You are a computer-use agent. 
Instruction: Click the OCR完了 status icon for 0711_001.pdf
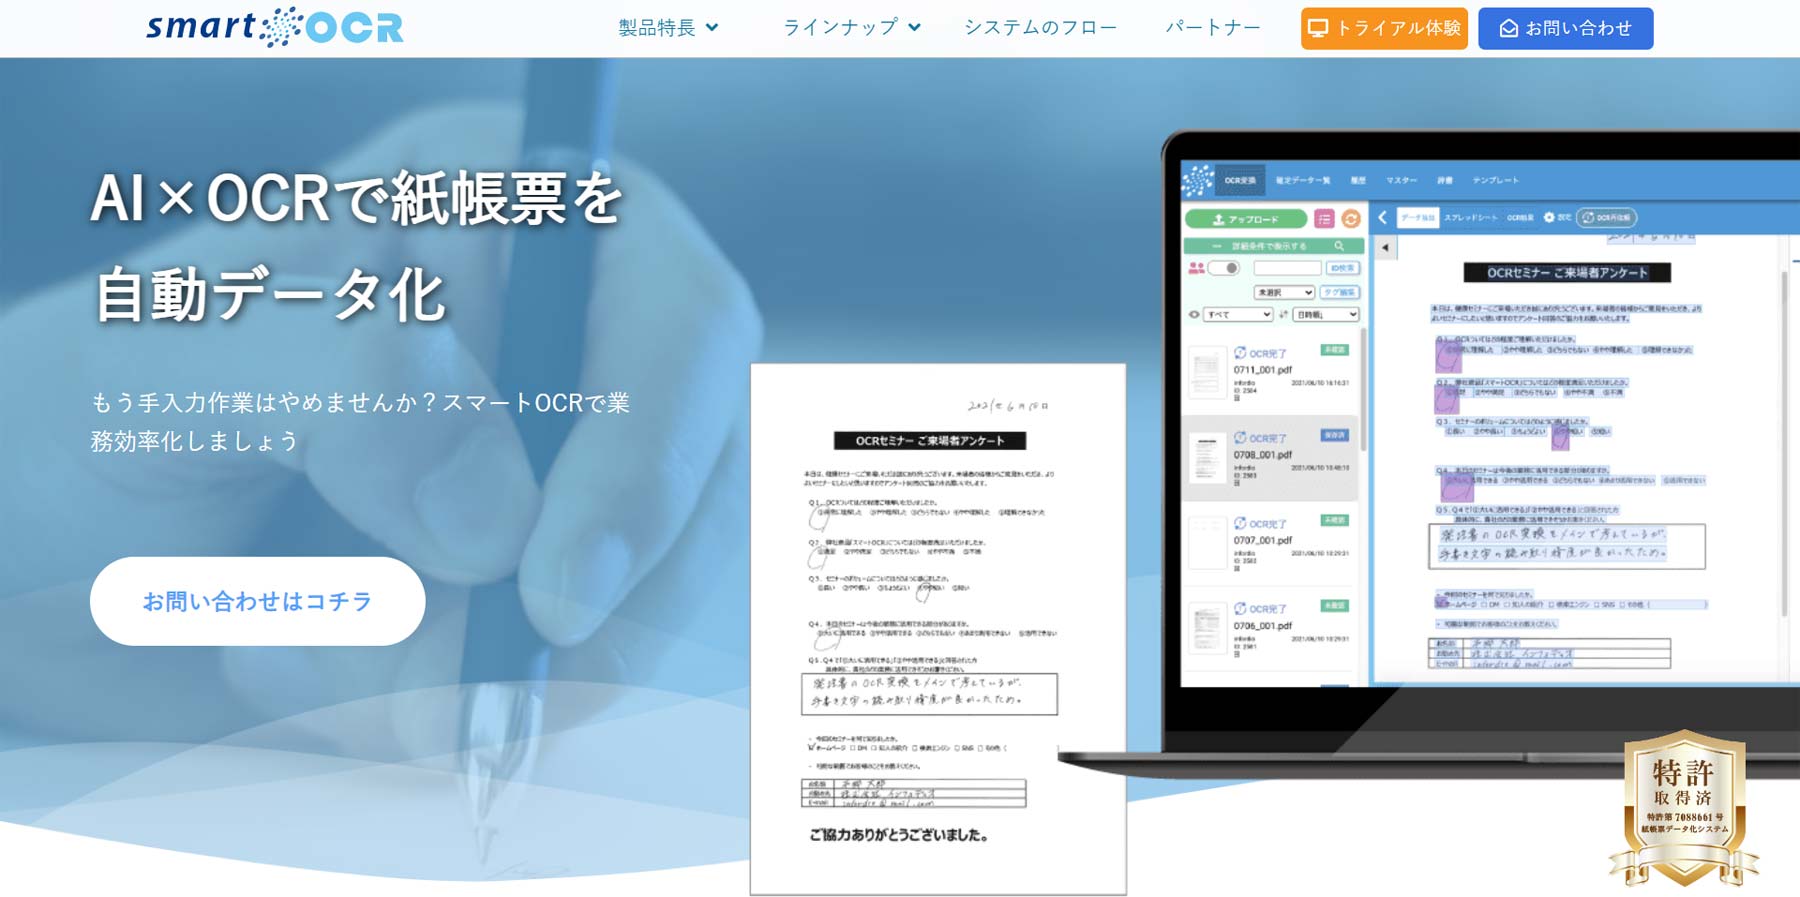1240,353
